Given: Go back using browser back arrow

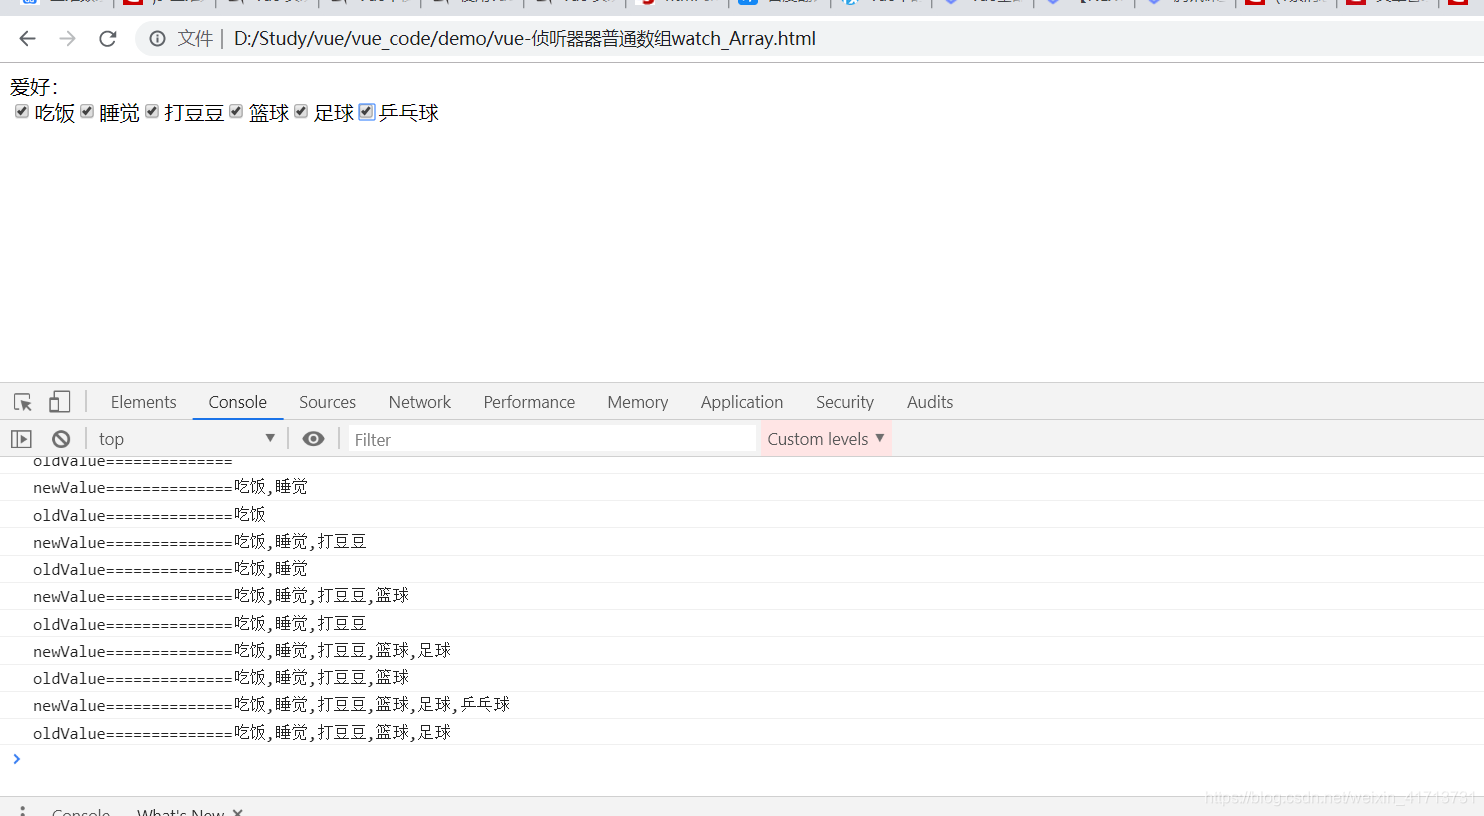Looking at the screenshot, I should (x=27, y=39).
